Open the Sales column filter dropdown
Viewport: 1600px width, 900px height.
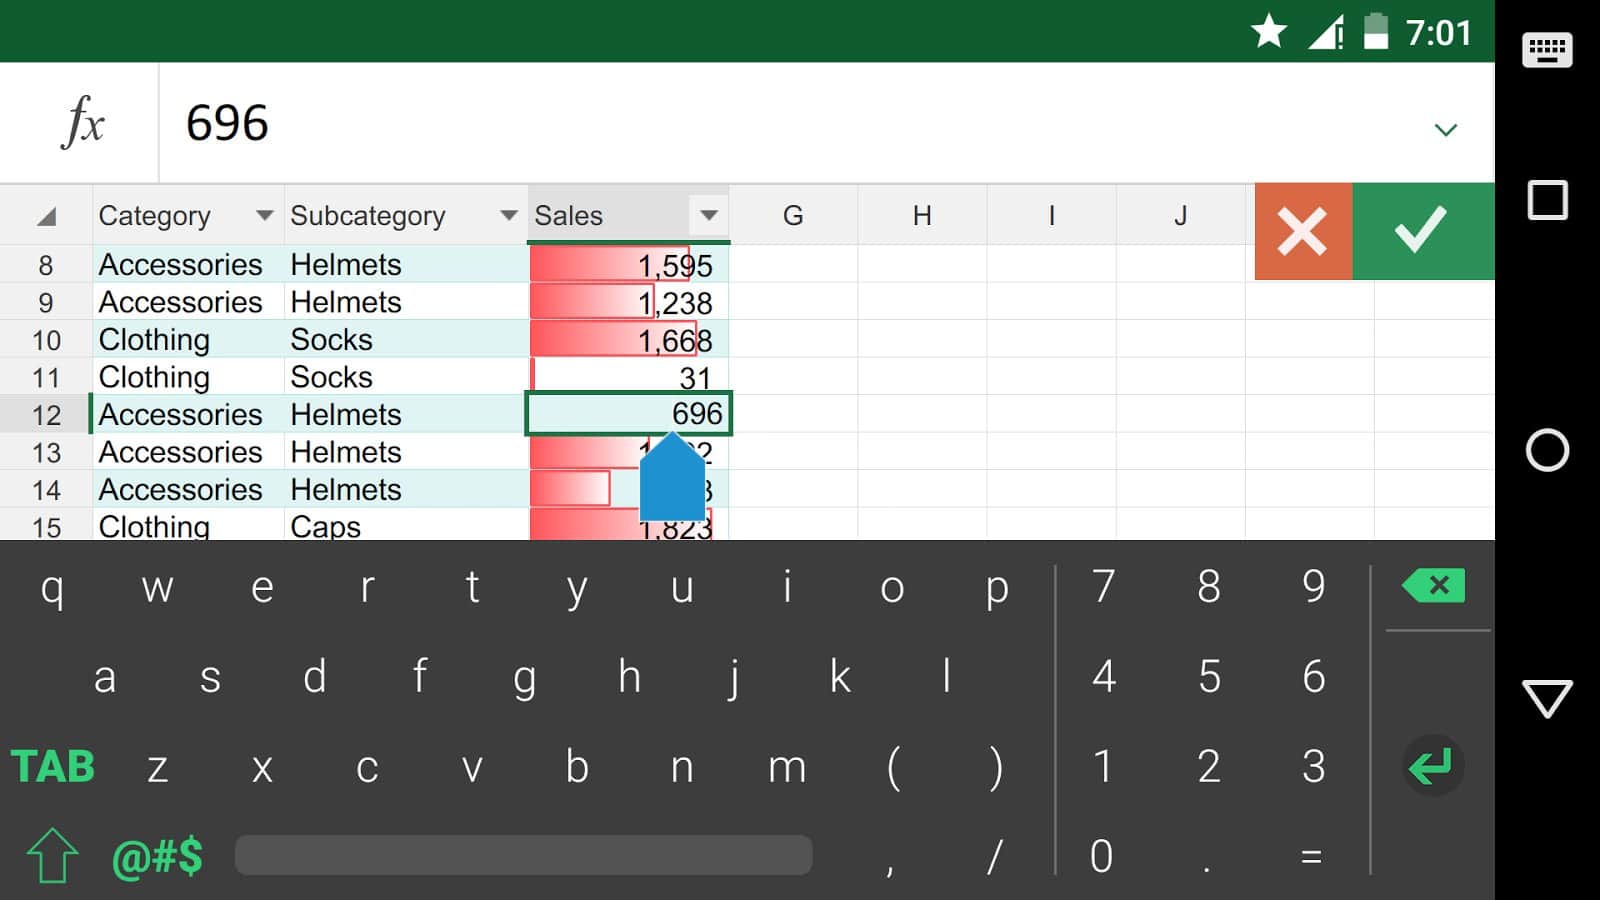(x=708, y=215)
